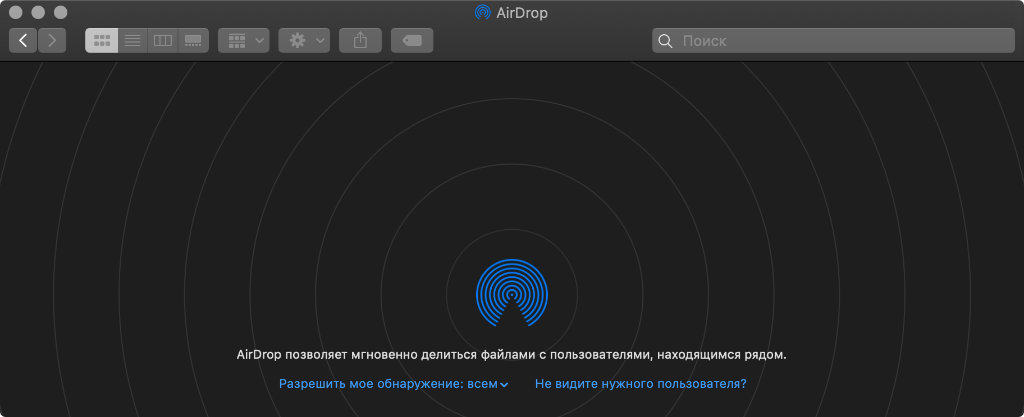Image resolution: width=1024 pixels, height=417 pixels.
Task: Click the Edit Tags button
Action: coord(412,40)
